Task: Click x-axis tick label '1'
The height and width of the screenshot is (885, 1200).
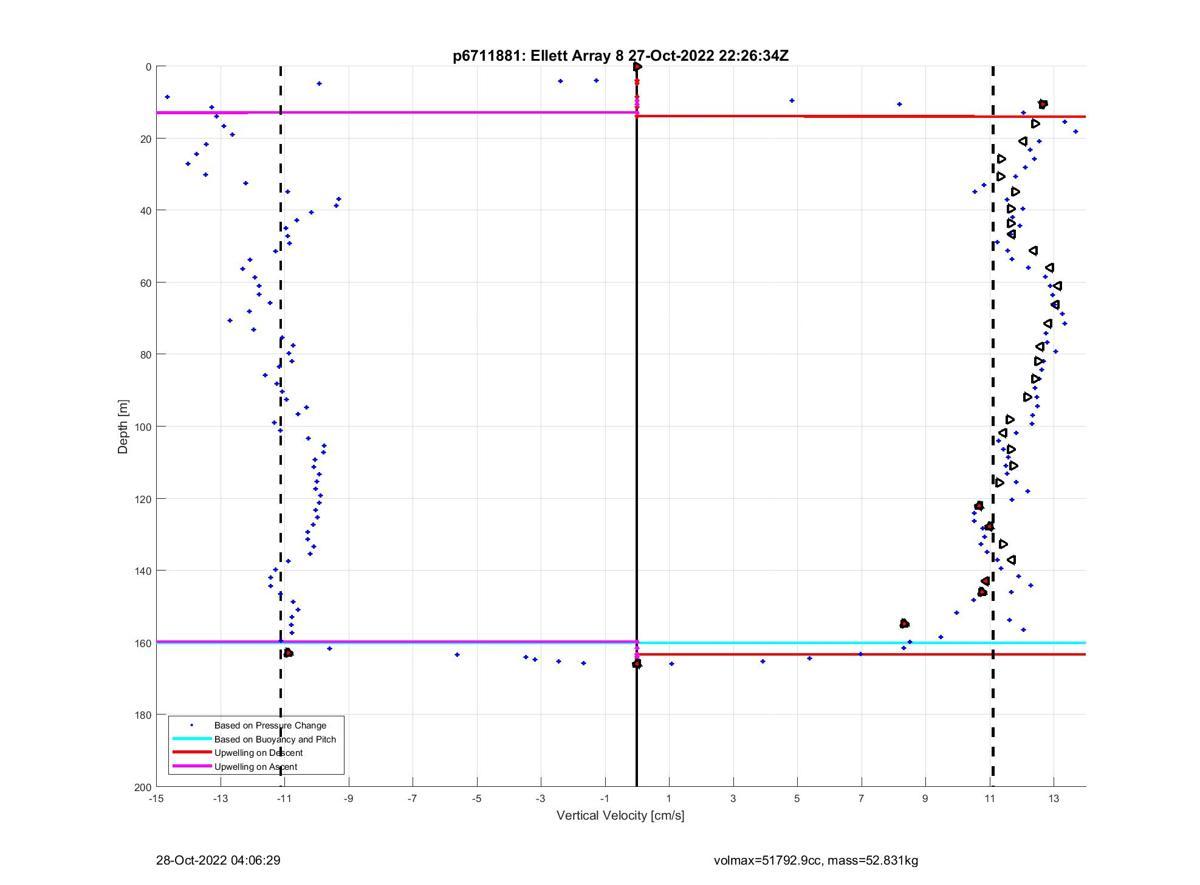Action: (669, 798)
